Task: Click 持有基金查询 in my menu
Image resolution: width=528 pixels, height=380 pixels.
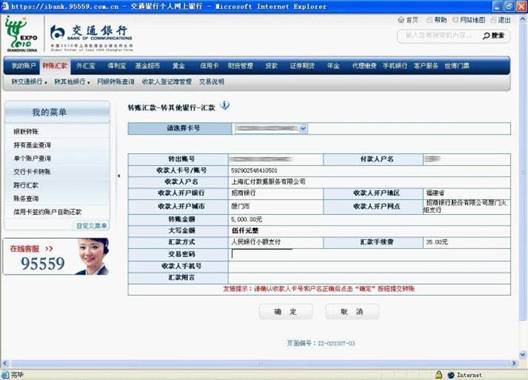Action: (x=32, y=145)
